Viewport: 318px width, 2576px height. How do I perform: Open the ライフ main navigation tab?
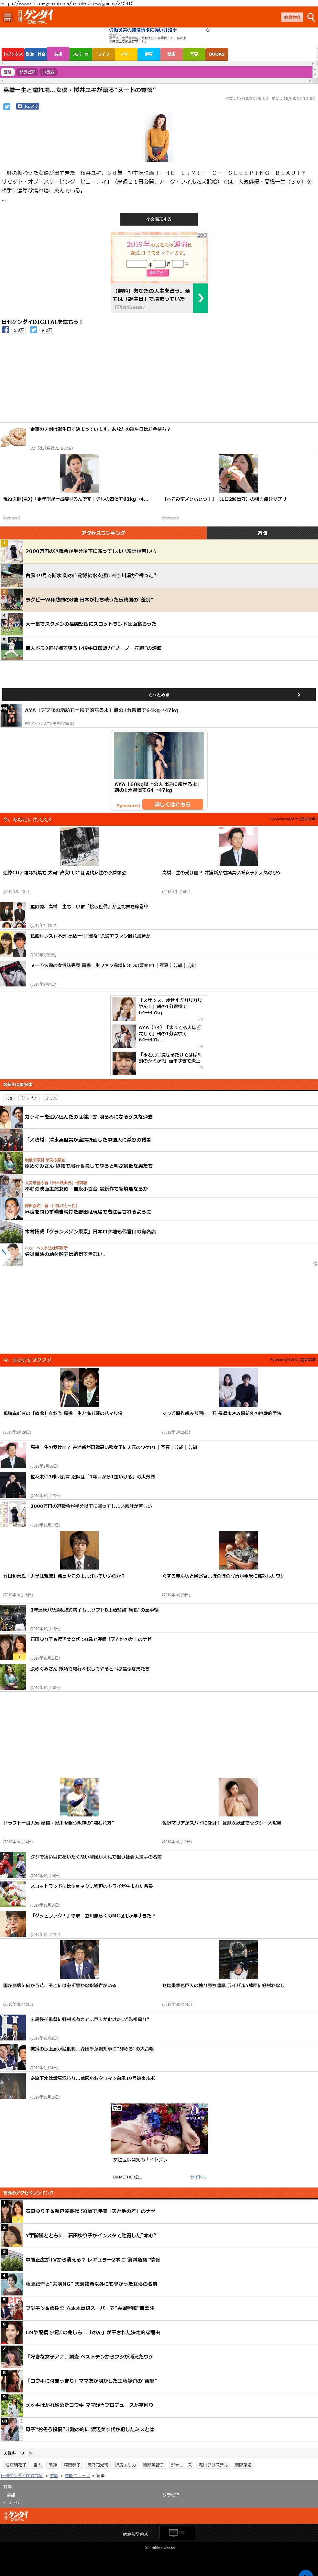pos(103,54)
